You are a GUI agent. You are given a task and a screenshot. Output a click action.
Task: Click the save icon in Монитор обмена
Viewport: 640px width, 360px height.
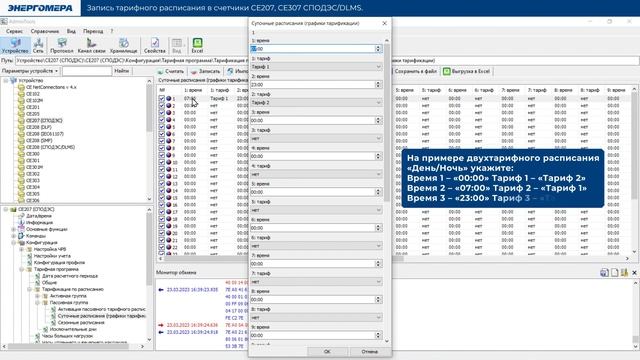(604, 273)
